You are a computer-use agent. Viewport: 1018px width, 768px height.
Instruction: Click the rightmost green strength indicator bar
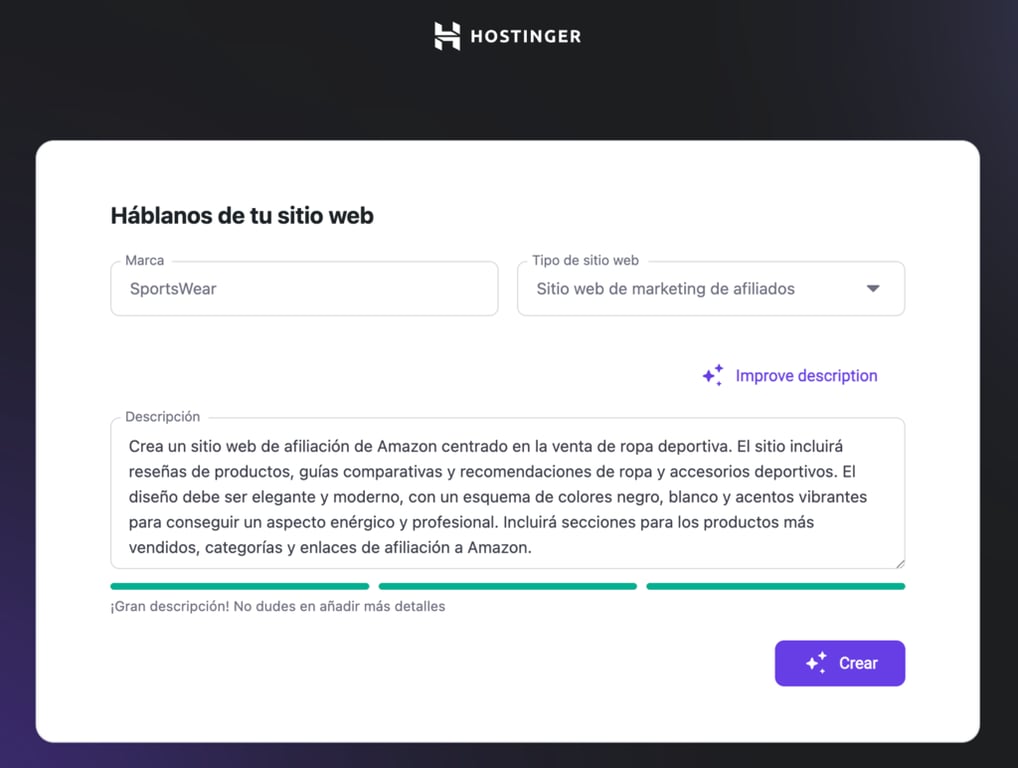pos(776,586)
